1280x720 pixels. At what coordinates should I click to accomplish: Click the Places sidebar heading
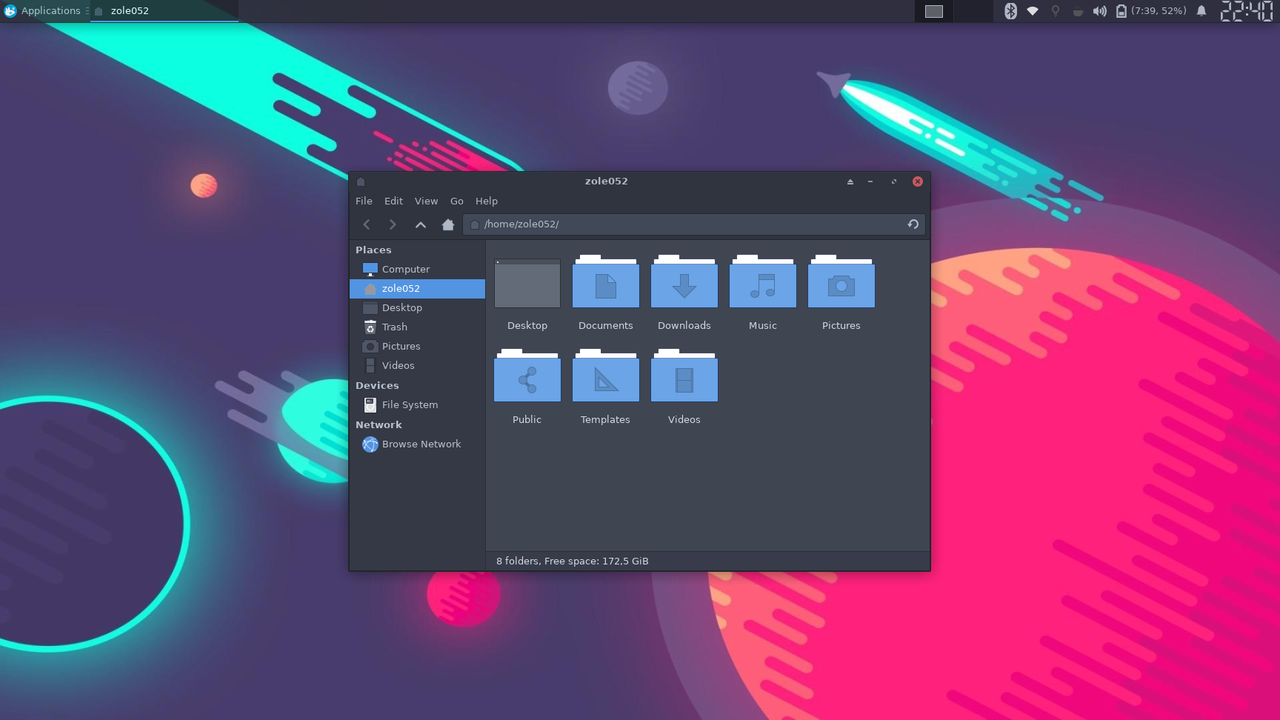(373, 250)
